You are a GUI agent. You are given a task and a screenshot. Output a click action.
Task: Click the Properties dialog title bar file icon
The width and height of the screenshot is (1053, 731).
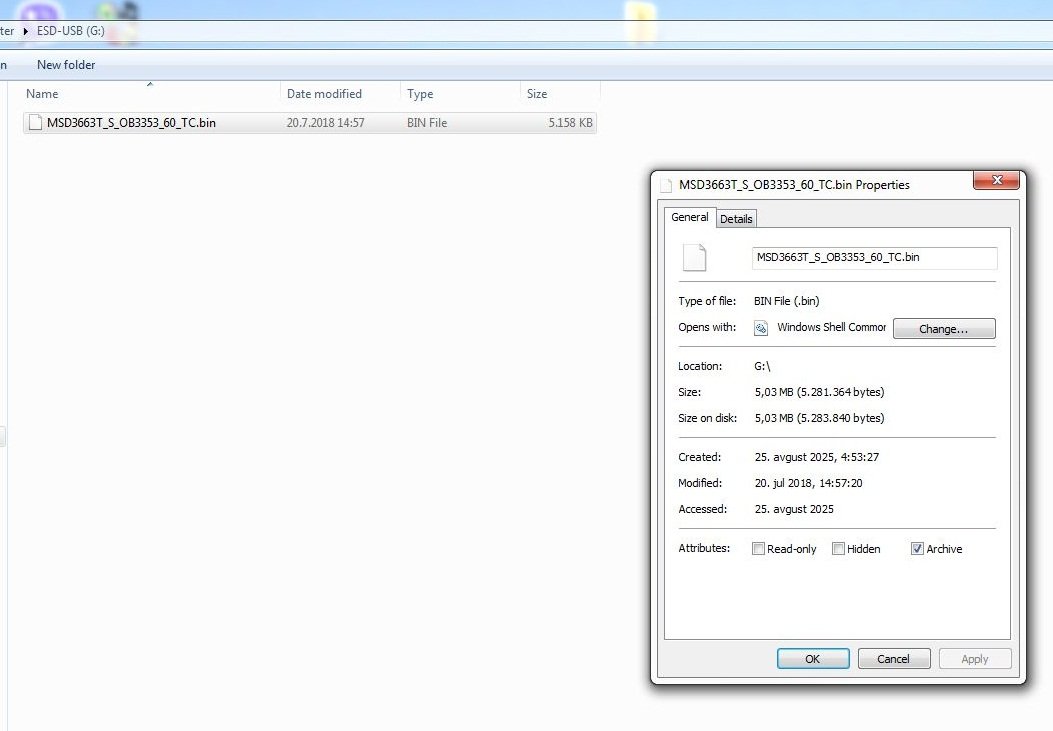[x=666, y=185]
